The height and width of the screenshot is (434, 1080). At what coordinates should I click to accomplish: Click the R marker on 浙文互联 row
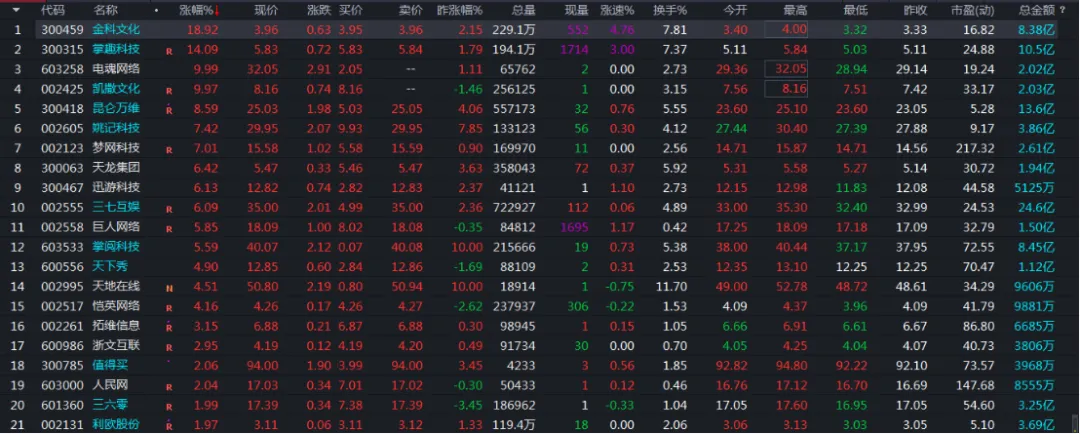(169, 348)
